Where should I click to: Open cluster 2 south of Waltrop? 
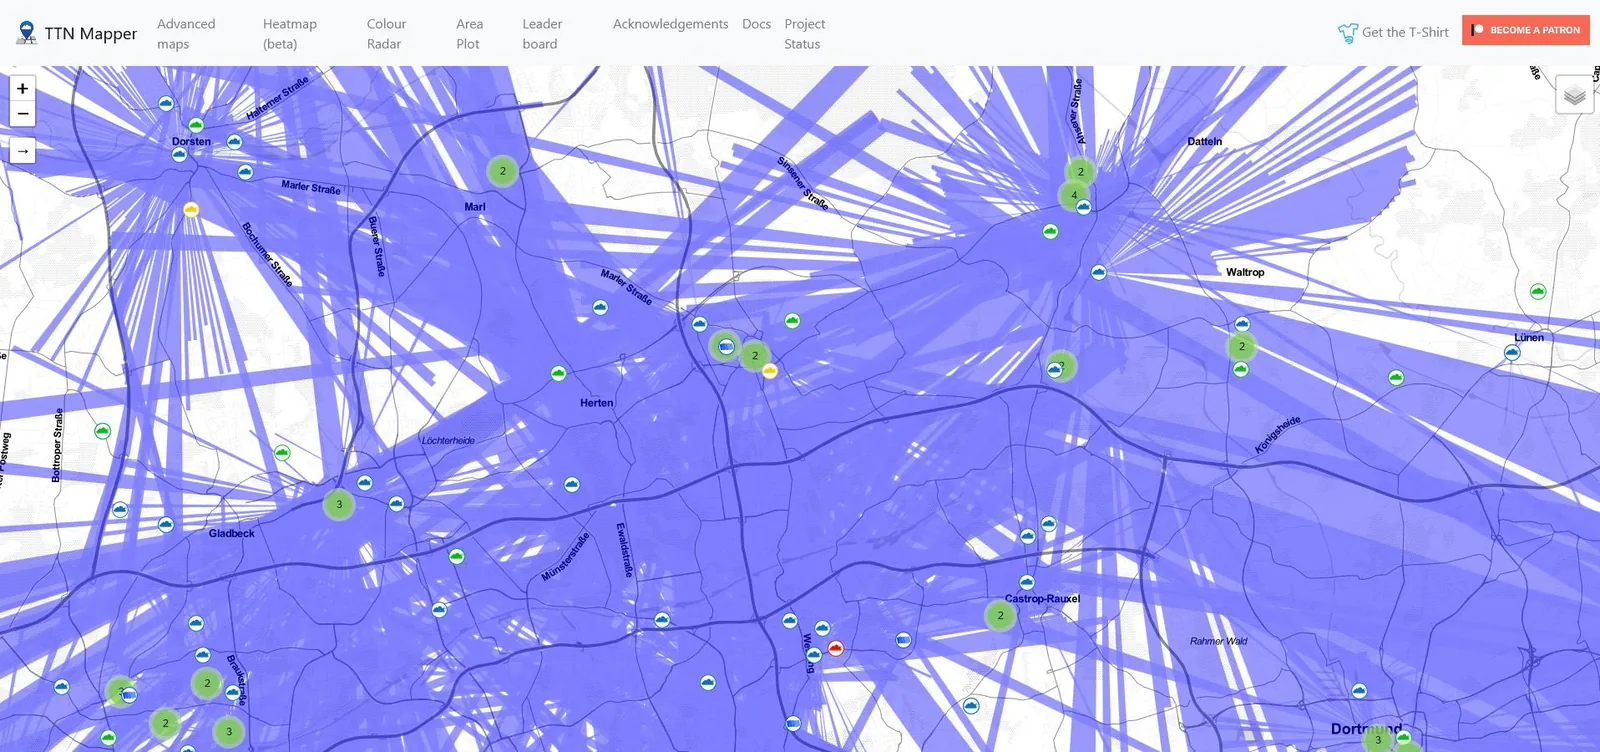click(1242, 346)
